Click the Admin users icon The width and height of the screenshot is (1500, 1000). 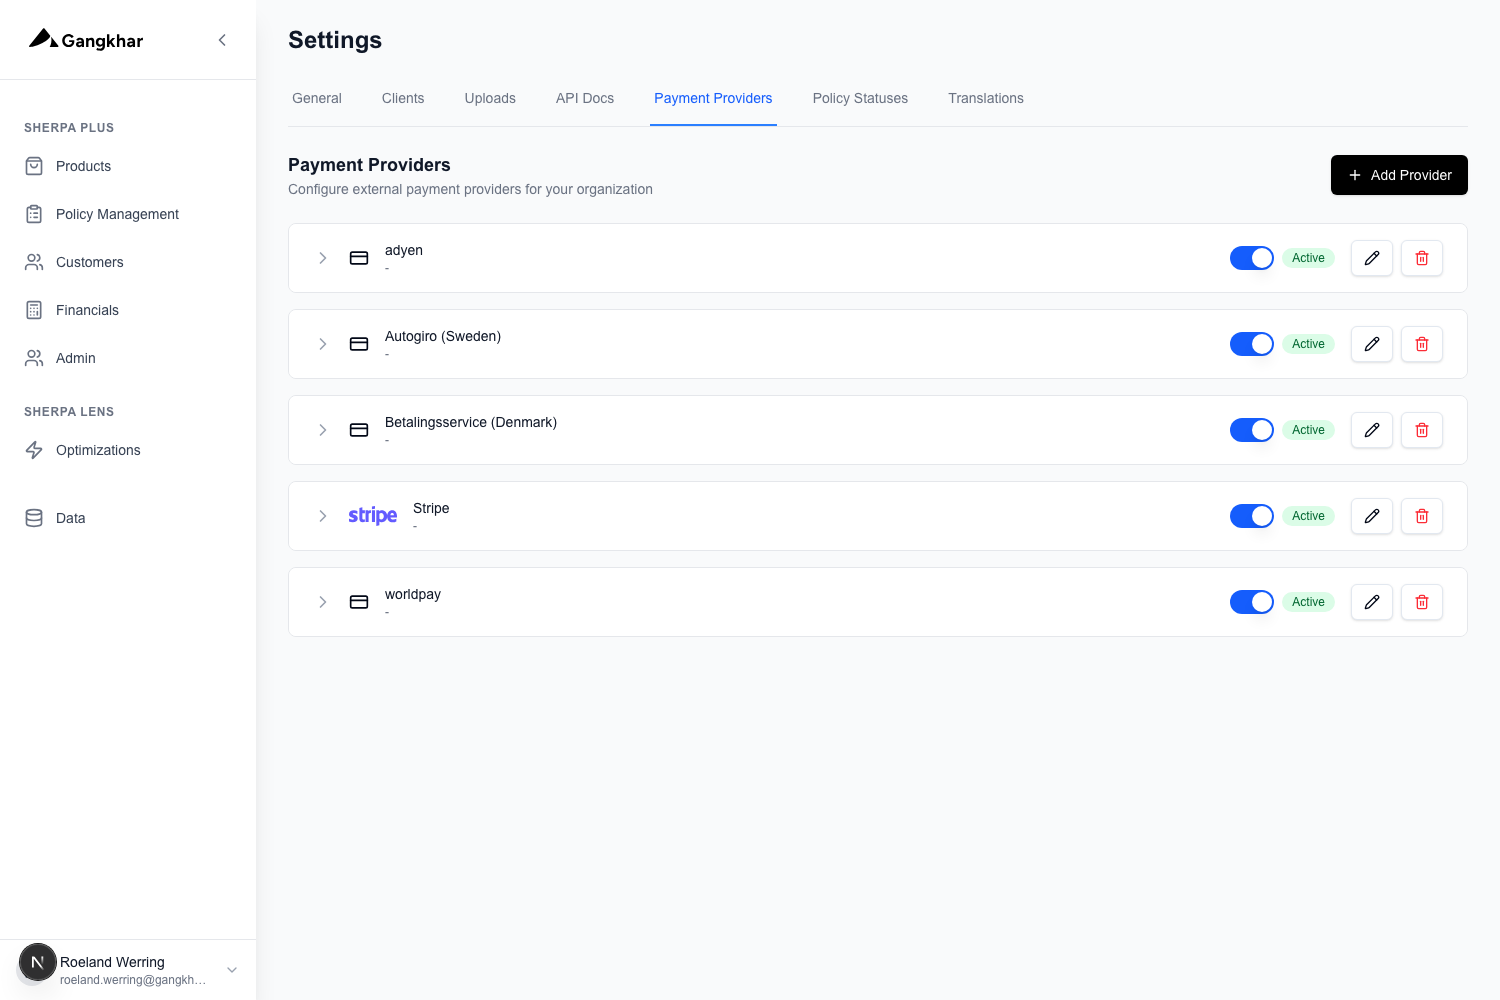coord(34,358)
